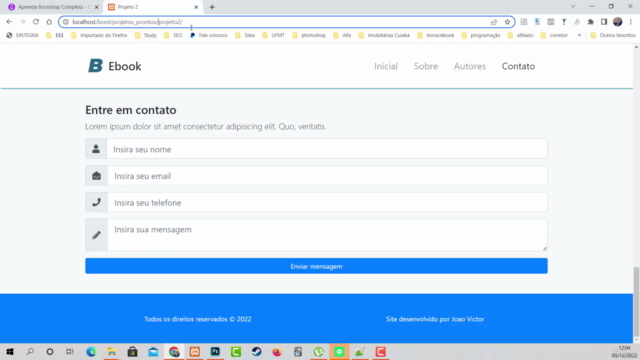Open the Importado do Firefox folder
The width and height of the screenshot is (640, 360).
point(99,35)
